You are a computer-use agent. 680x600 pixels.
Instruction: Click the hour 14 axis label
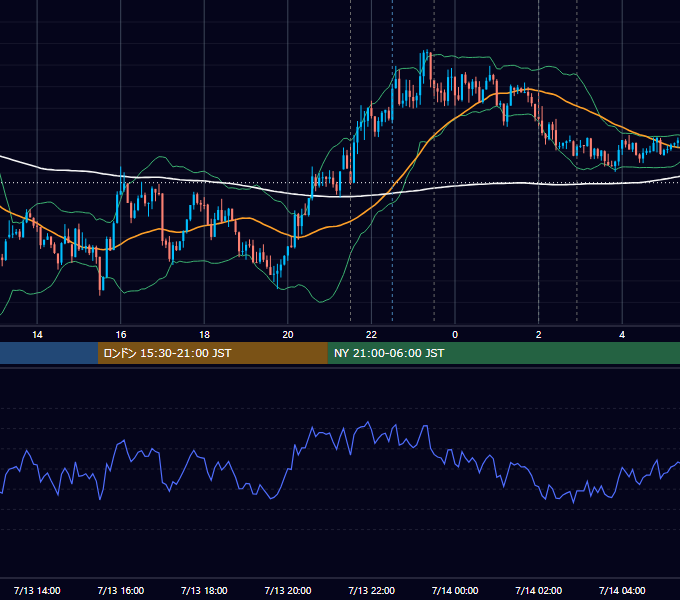[x=37, y=335]
